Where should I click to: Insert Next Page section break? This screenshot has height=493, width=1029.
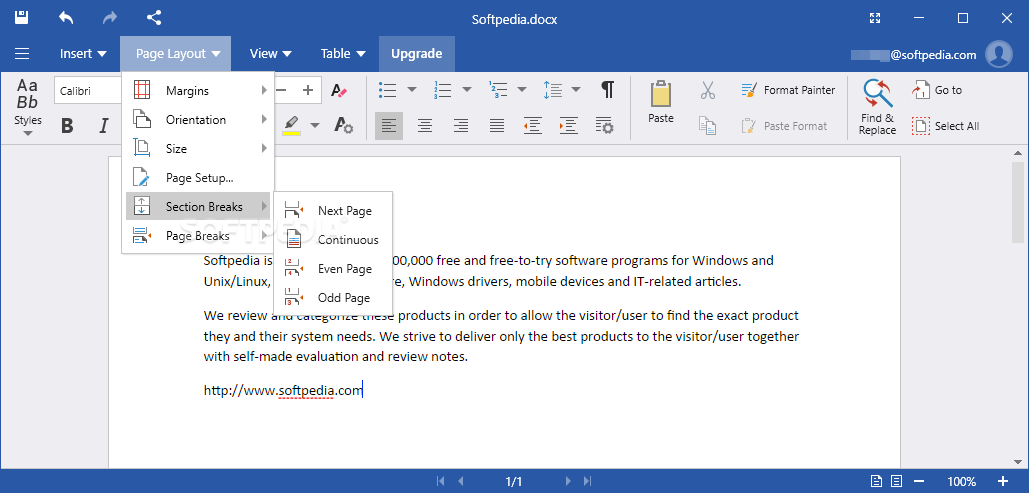[x=333, y=211]
